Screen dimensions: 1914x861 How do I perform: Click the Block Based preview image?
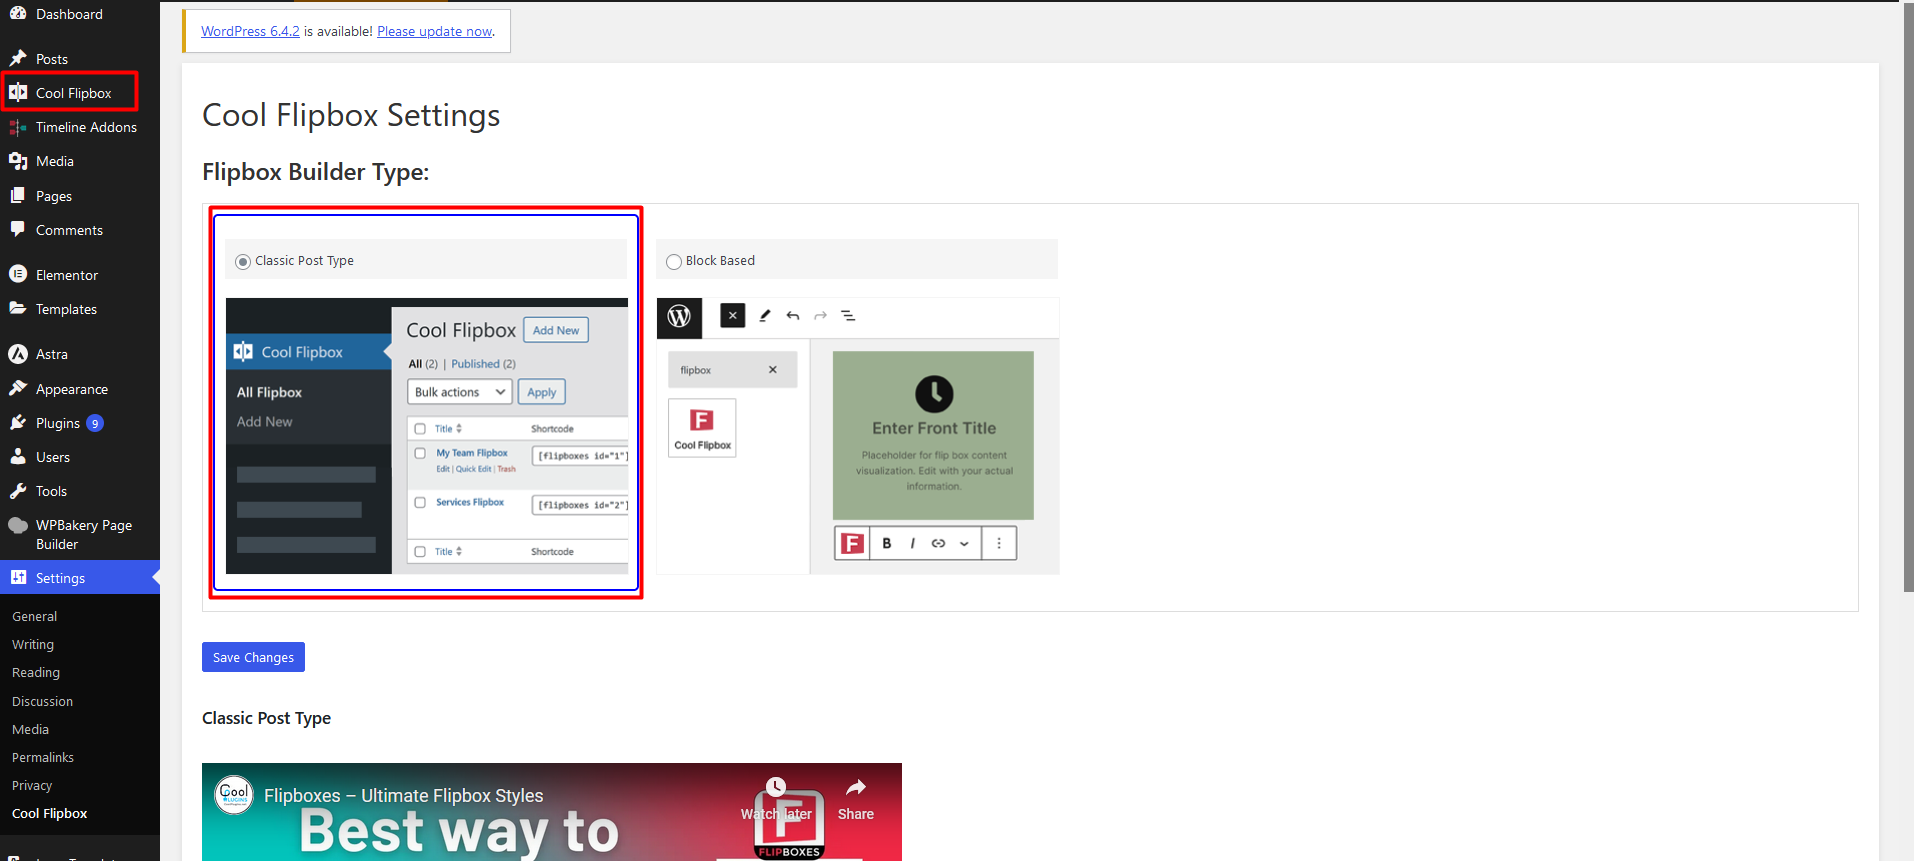(x=858, y=436)
